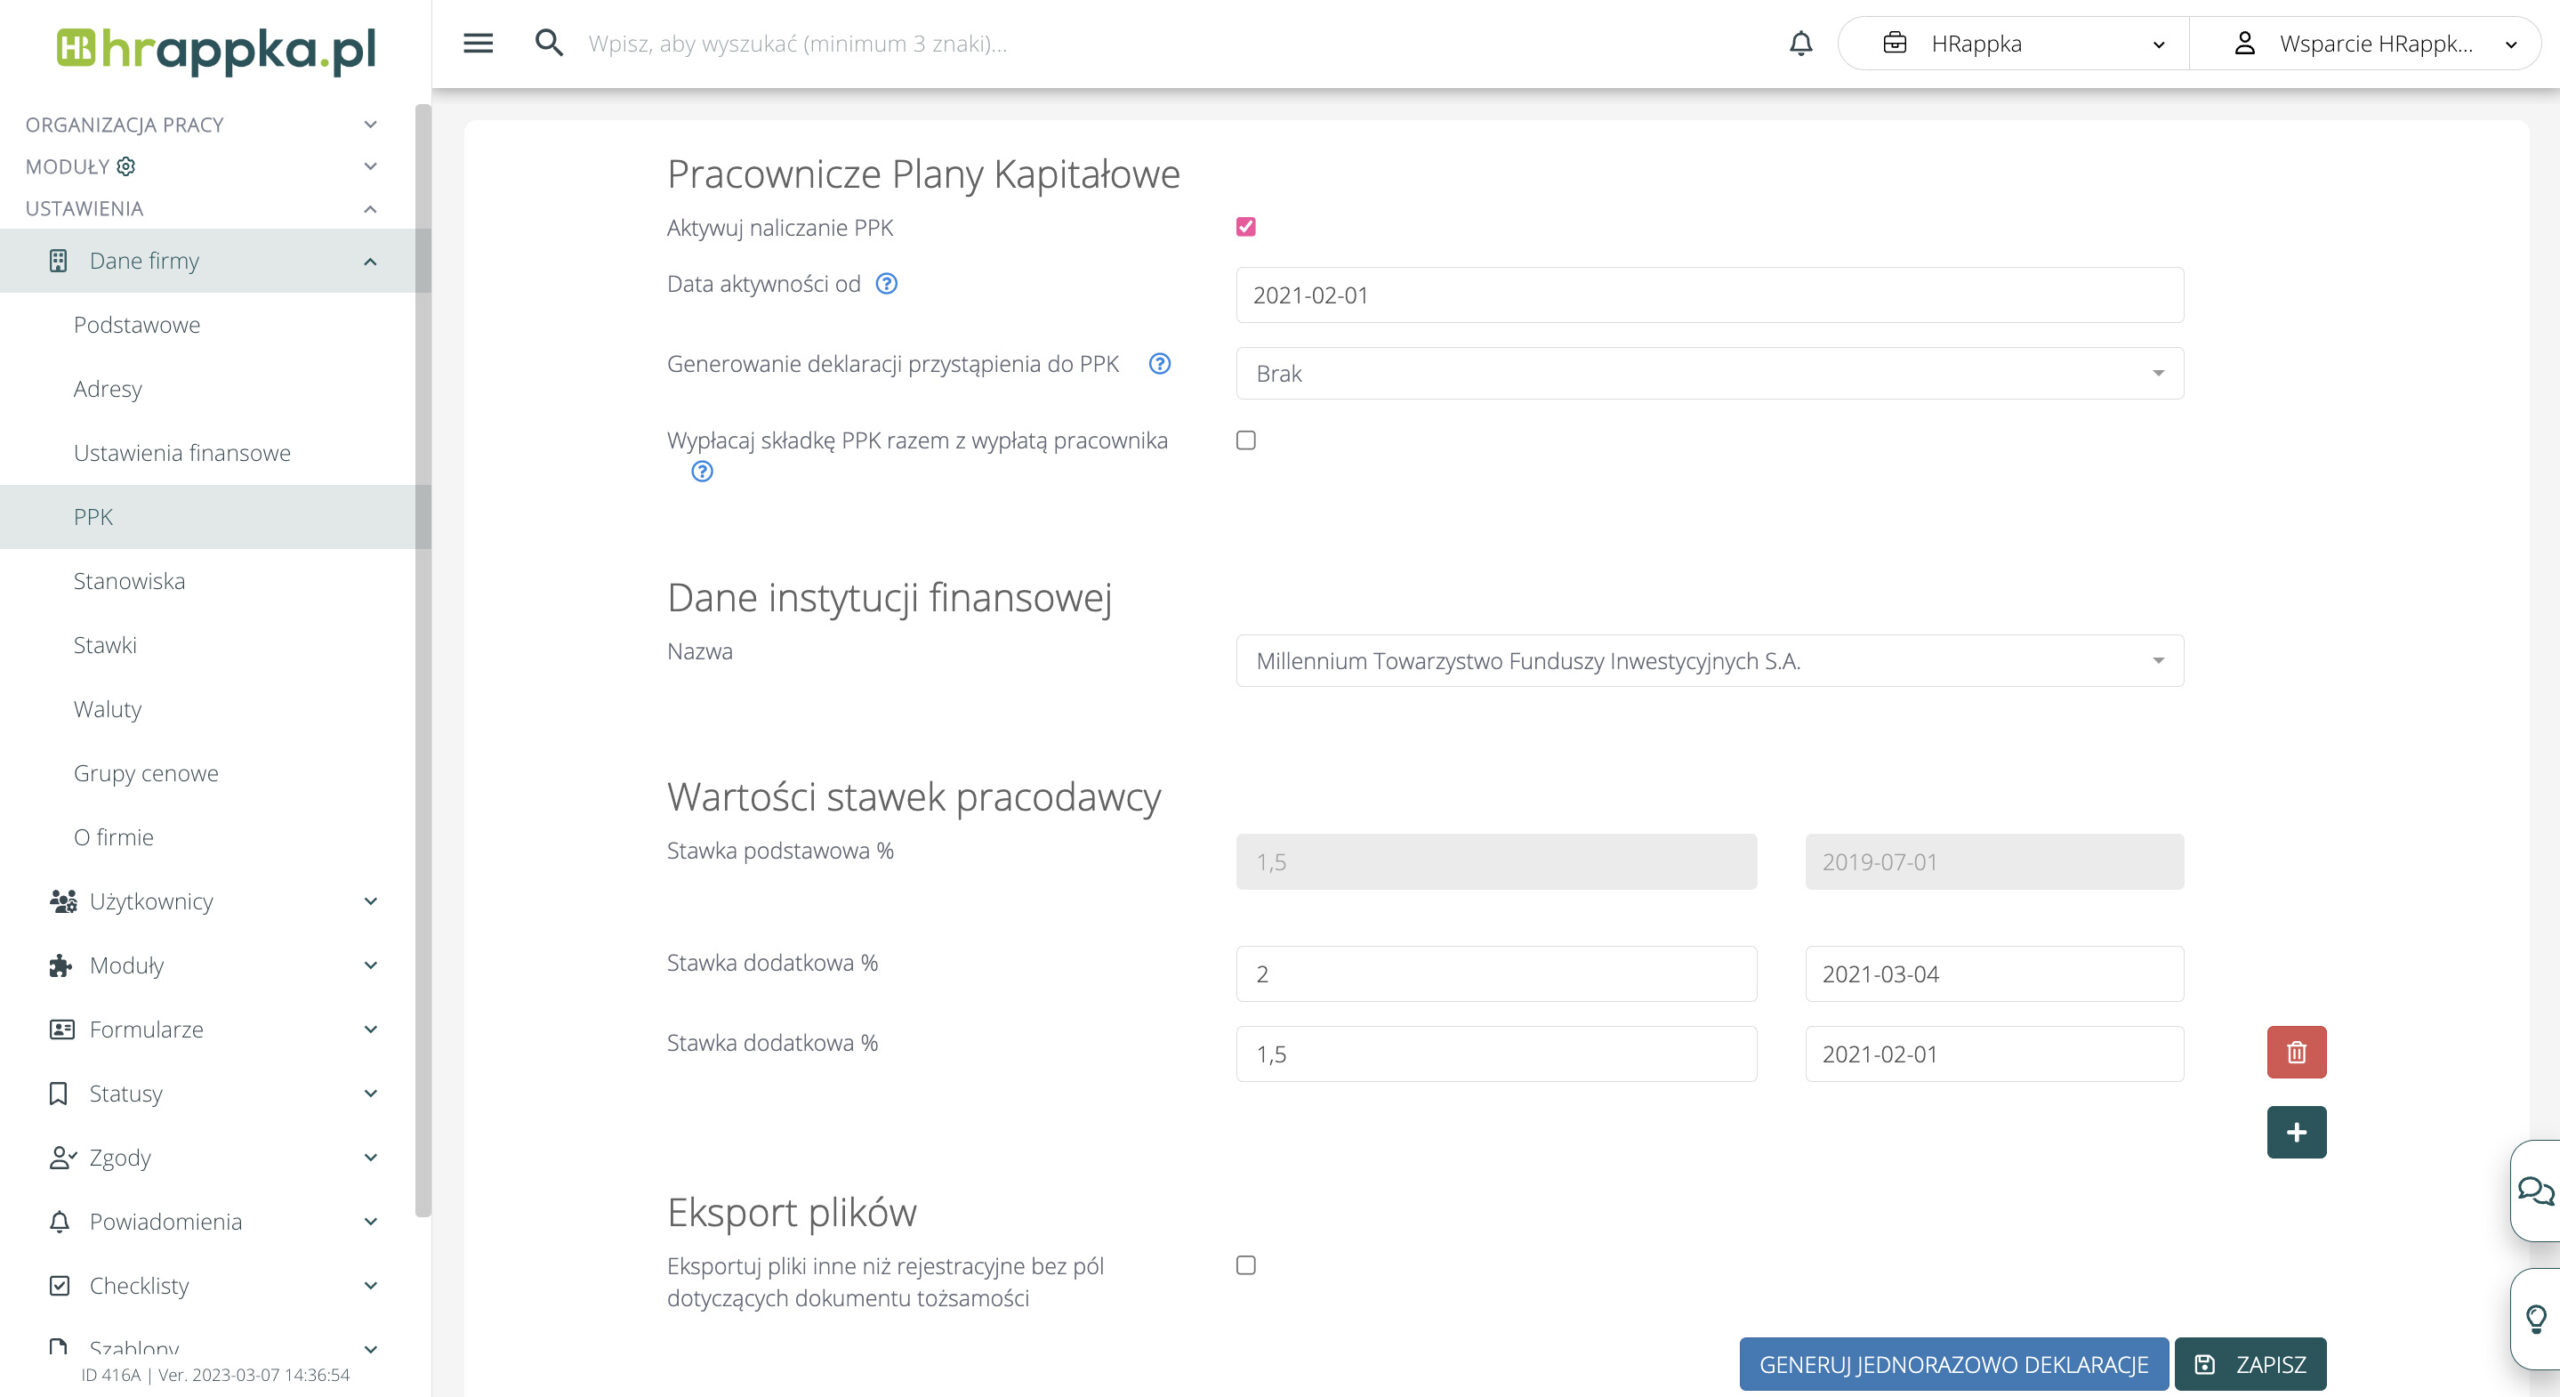Enable Wypłacaj składkę PPK razem z wypłatą

pos(1245,440)
